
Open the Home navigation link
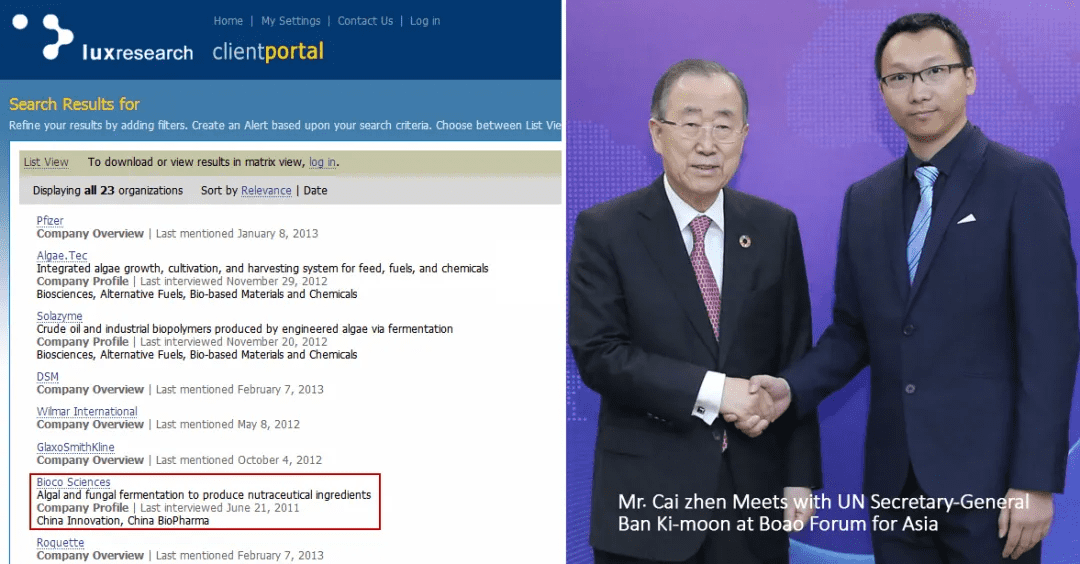click(228, 21)
